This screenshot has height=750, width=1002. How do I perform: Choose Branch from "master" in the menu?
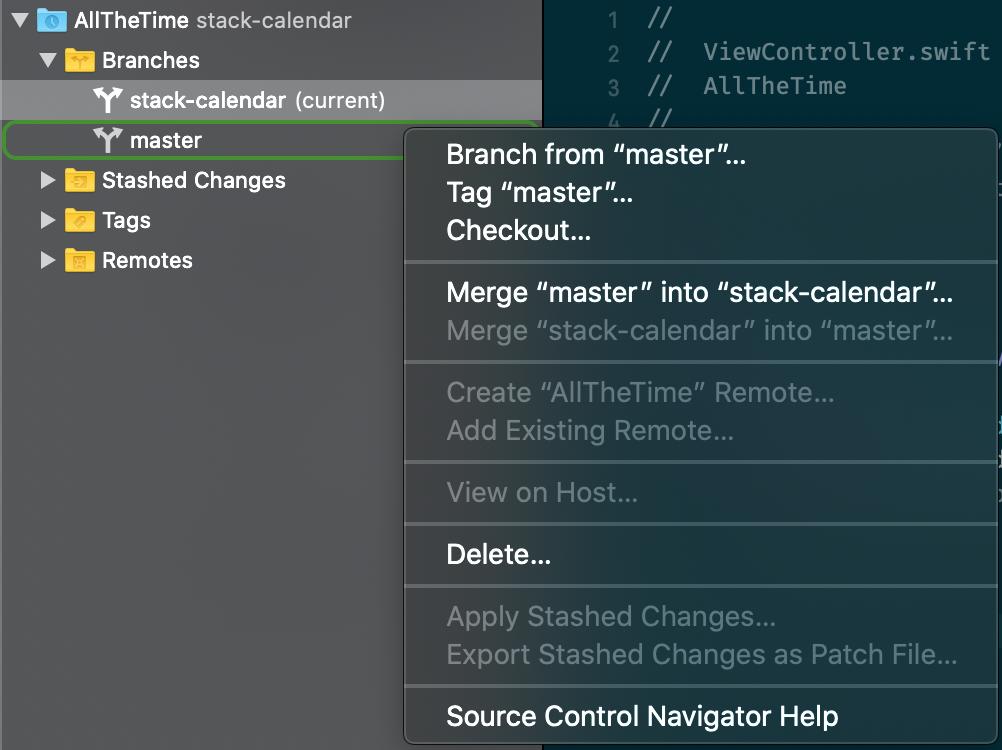click(x=594, y=154)
